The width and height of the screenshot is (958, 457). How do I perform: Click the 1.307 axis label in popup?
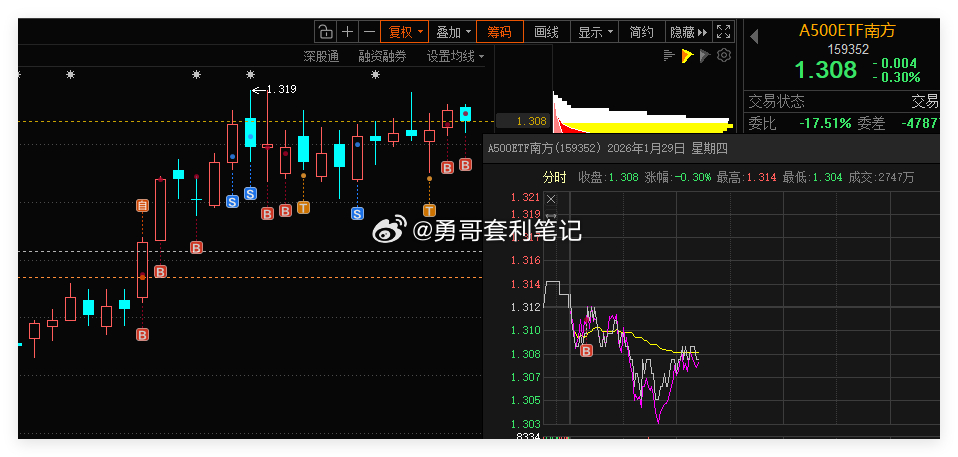tap(525, 378)
